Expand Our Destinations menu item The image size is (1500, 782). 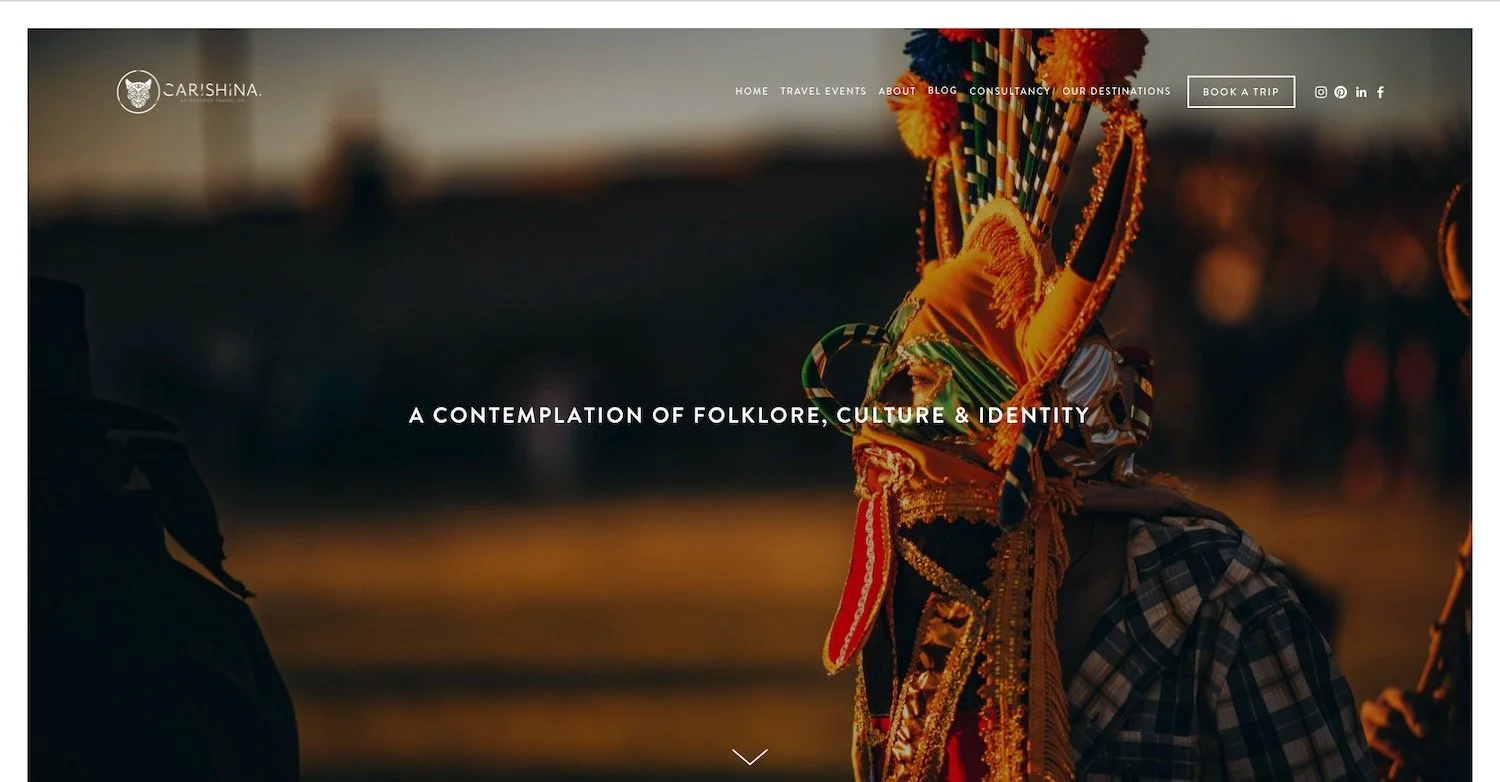(x=1116, y=91)
